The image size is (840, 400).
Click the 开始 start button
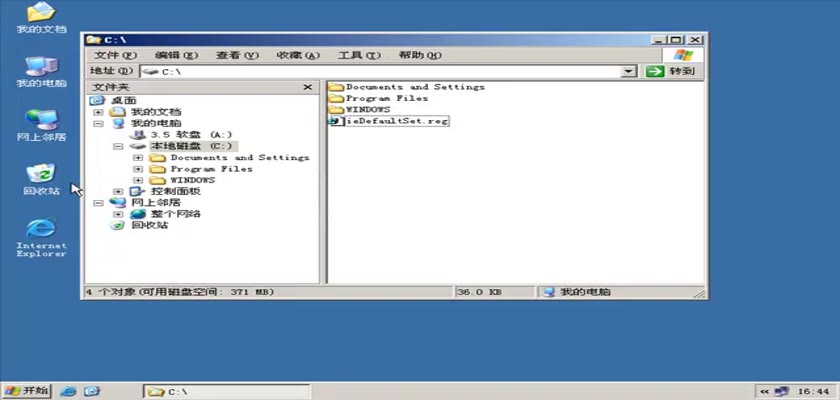click(27, 390)
